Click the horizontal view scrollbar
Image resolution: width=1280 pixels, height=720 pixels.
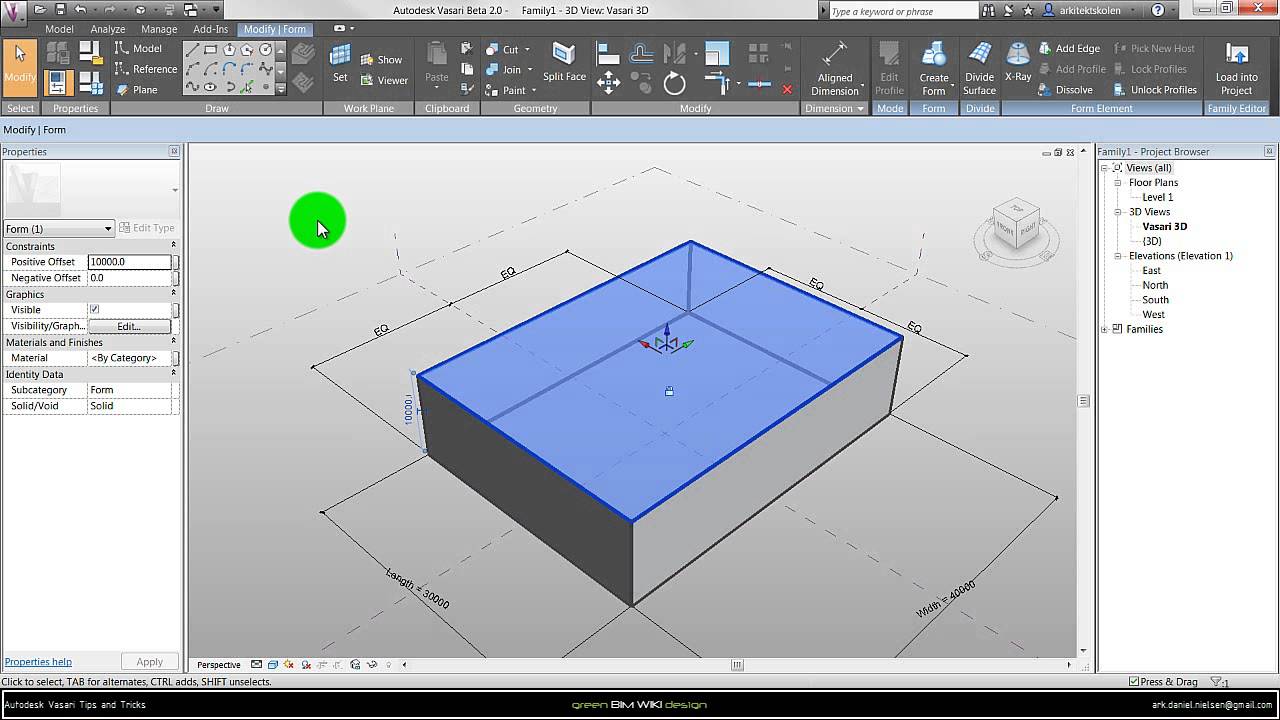737,664
